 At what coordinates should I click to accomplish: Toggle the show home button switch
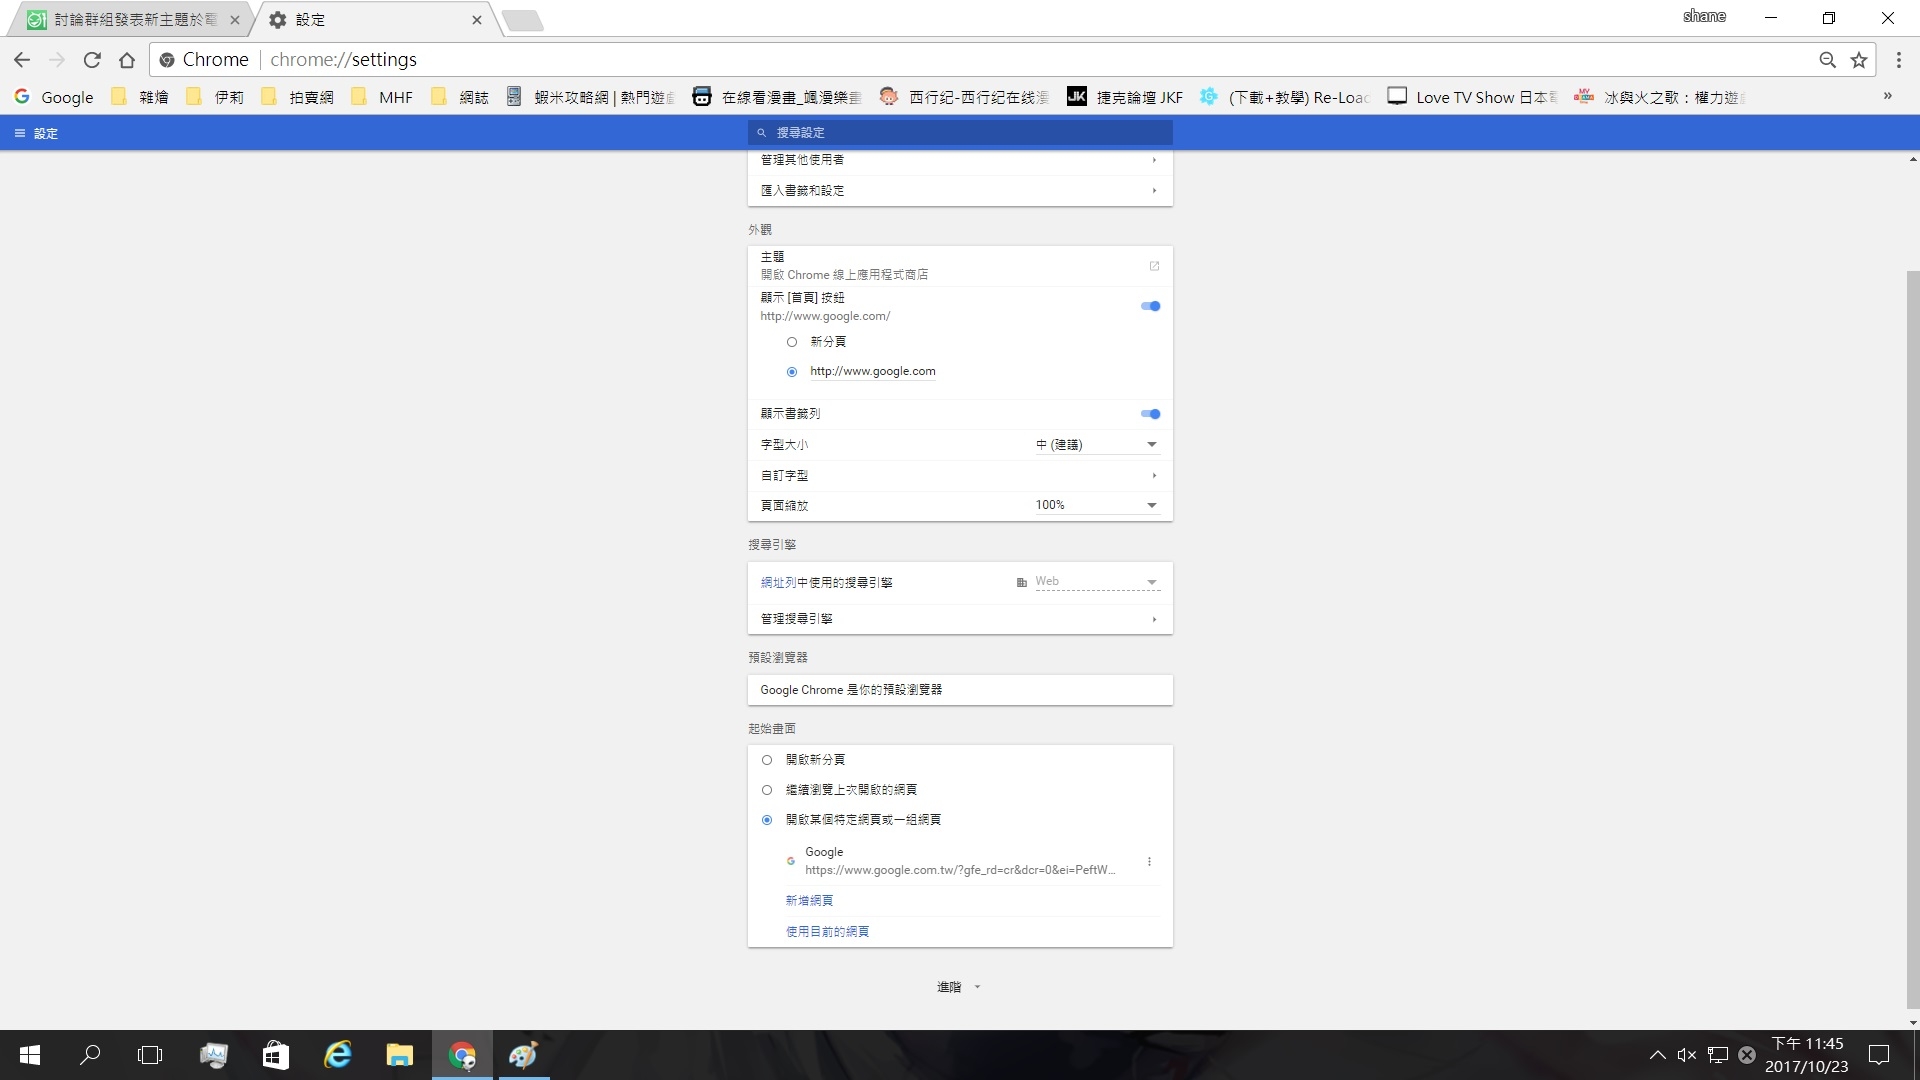click(x=1150, y=306)
